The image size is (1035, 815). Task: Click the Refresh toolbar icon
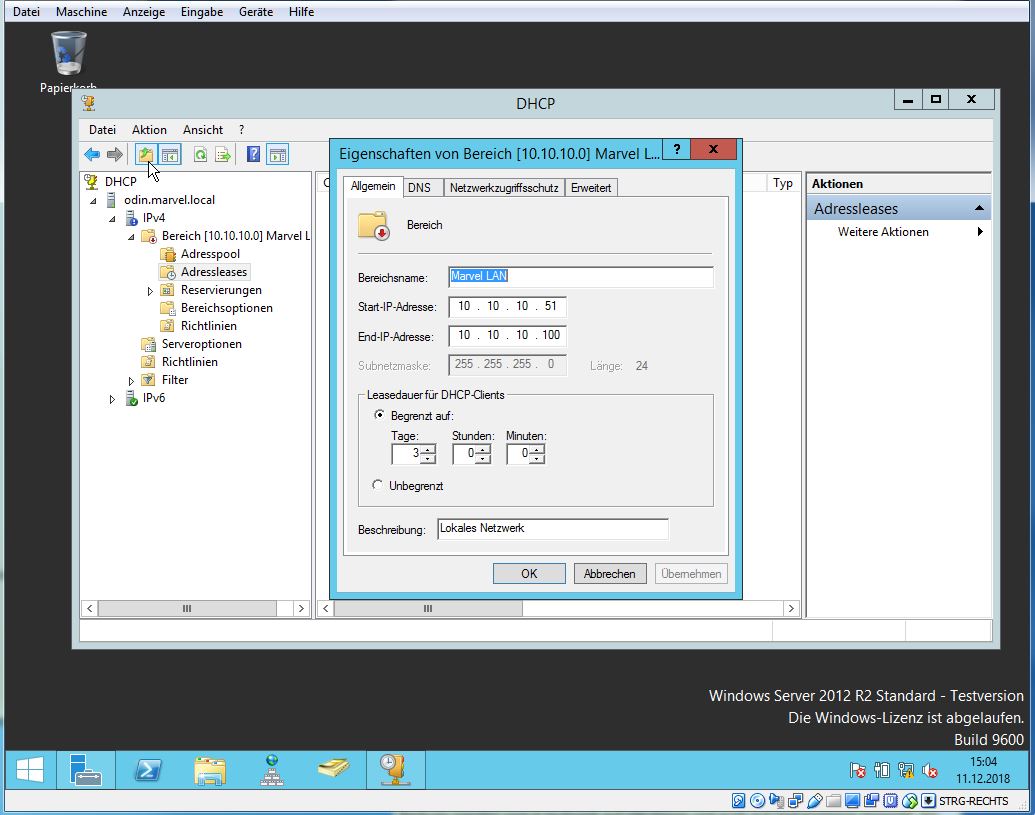pos(200,154)
